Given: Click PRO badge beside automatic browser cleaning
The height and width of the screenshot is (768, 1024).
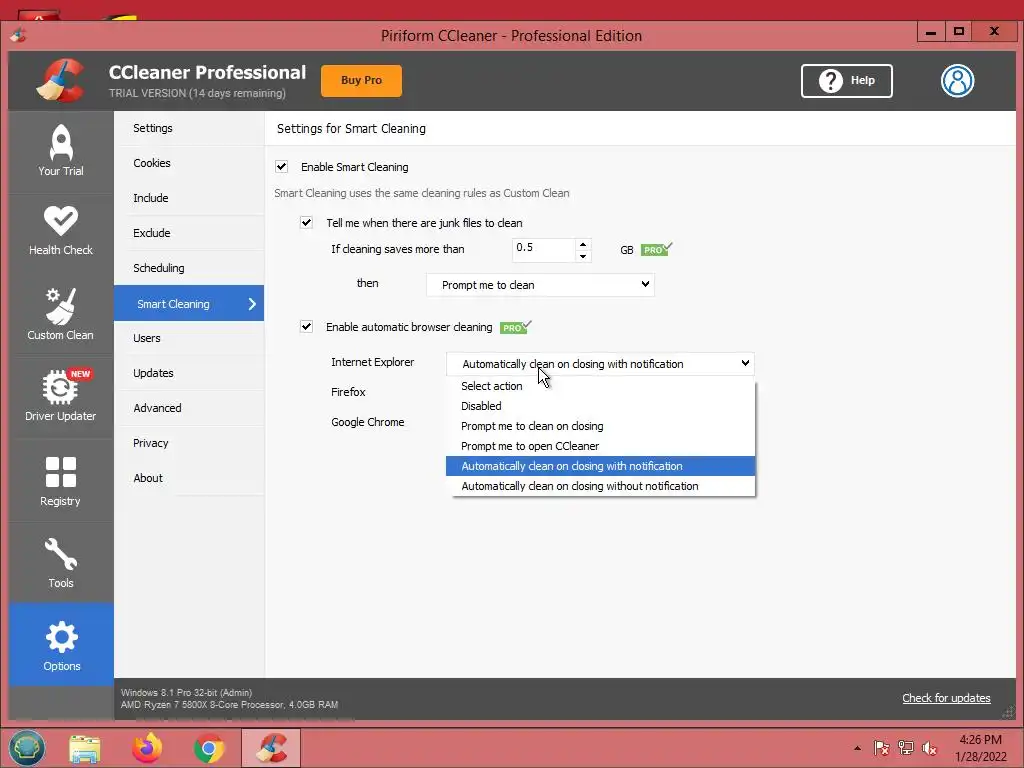Looking at the screenshot, I should point(515,327).
